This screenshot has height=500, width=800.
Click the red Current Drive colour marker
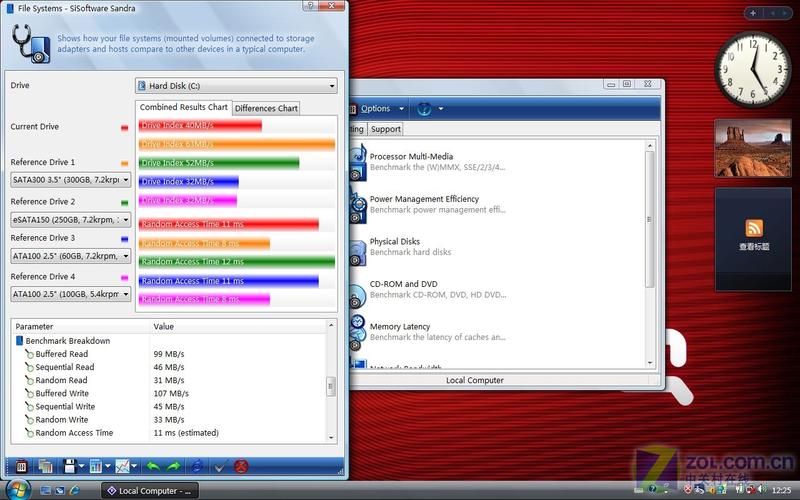coord(124,128)
